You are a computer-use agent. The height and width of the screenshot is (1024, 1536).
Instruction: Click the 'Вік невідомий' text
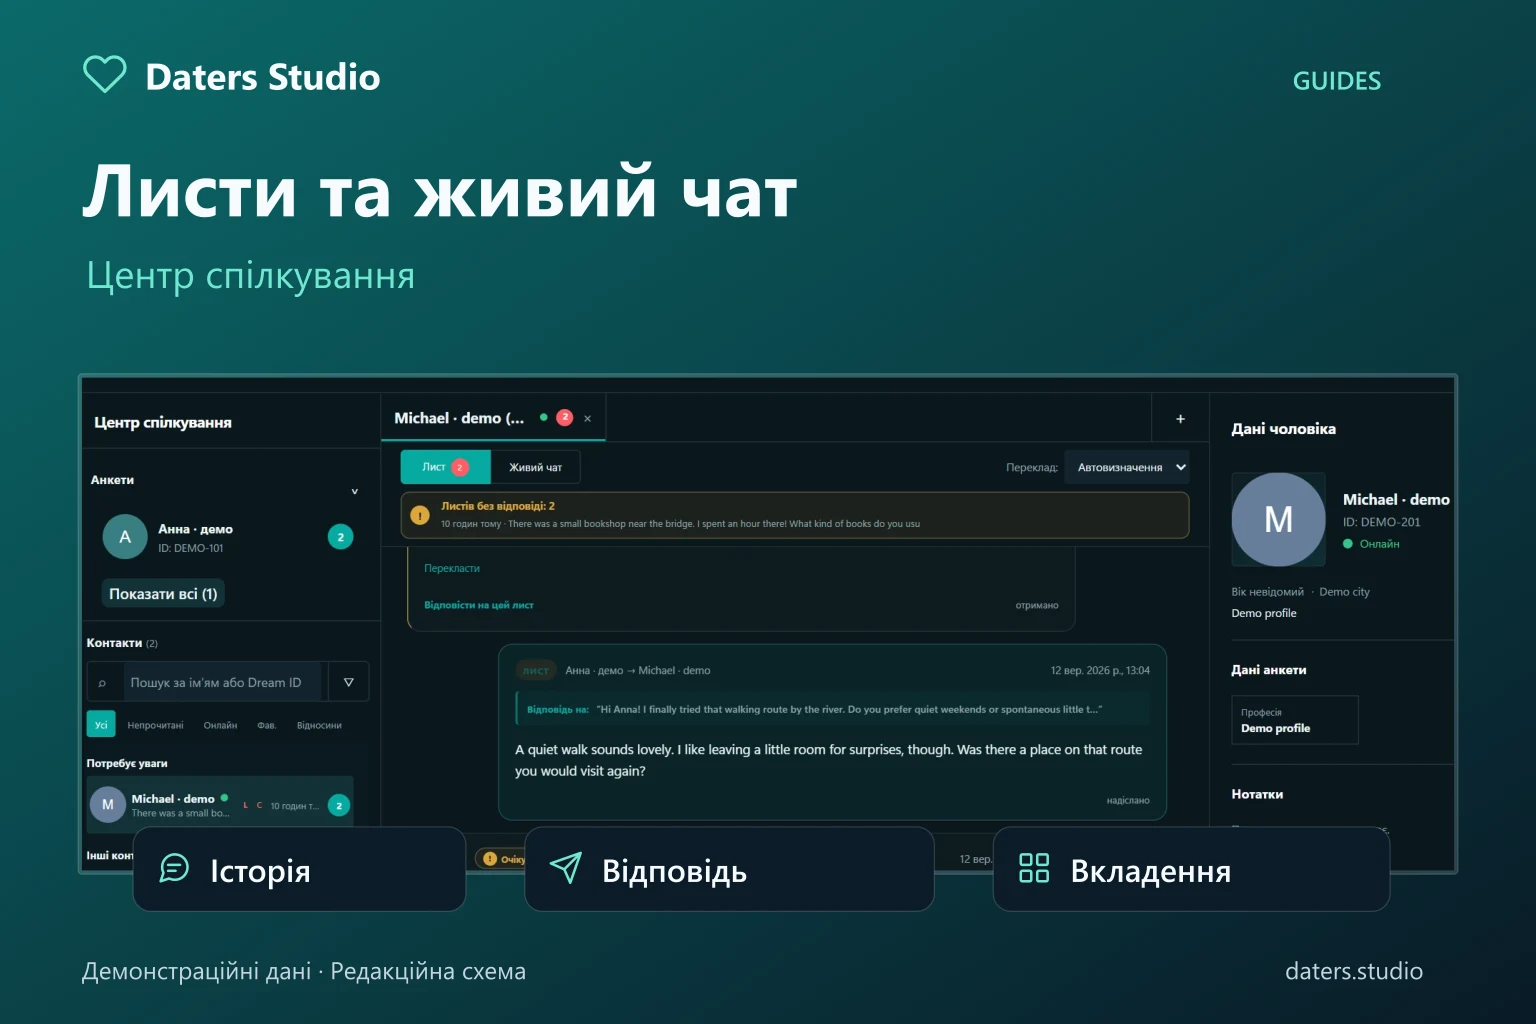[x=1267, y=592]
